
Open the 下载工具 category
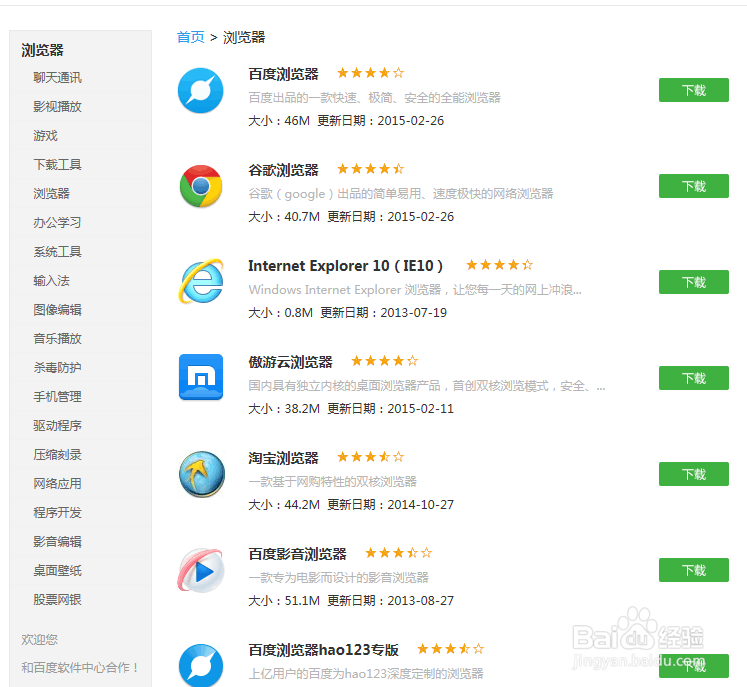click(57, 165)
